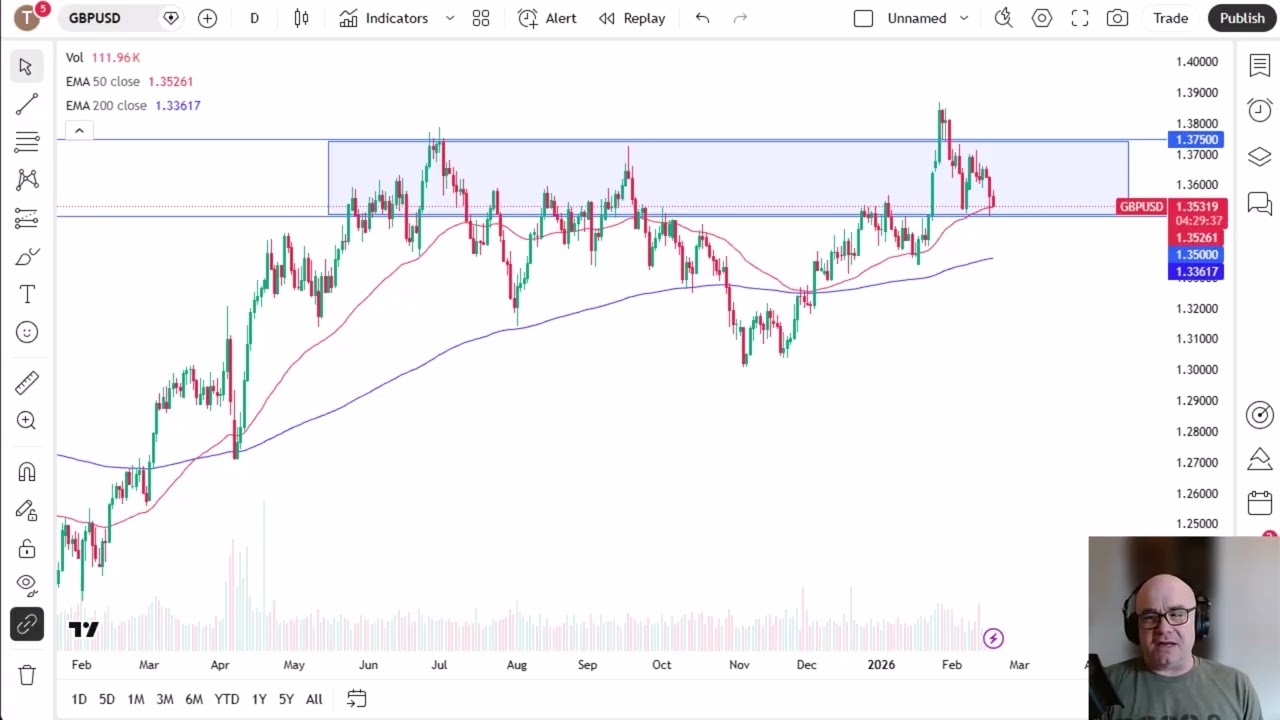The image size is (1280, 720).
Task: Click the lightning event marker near Feb
Action: pos(993,638)
